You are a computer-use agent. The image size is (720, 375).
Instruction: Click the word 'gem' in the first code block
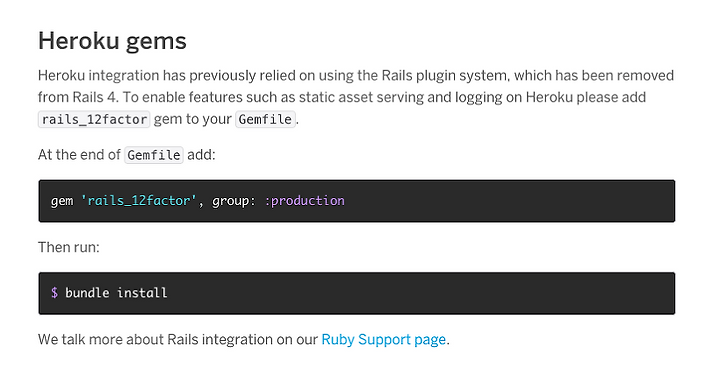click(62, 201)
